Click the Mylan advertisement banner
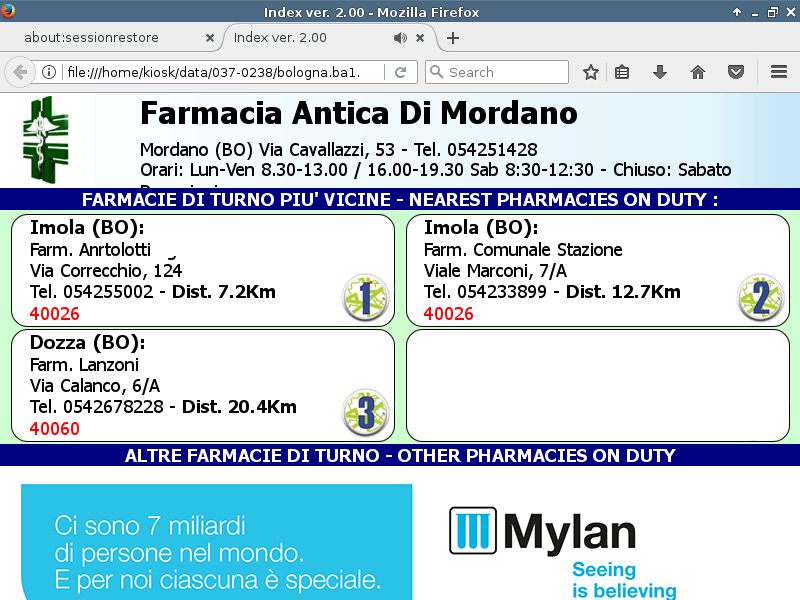Screen dimensions: 800x600 400,540
